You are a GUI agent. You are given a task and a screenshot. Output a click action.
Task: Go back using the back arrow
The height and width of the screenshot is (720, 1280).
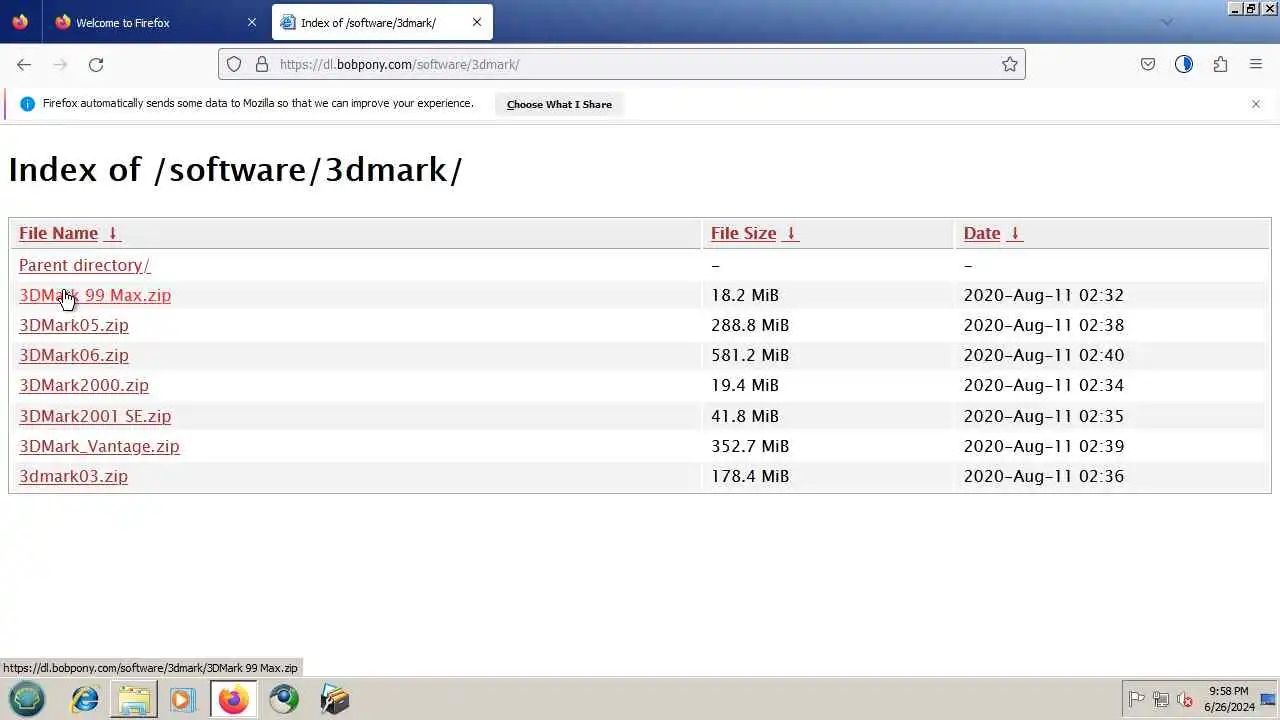tap(24, 64)
